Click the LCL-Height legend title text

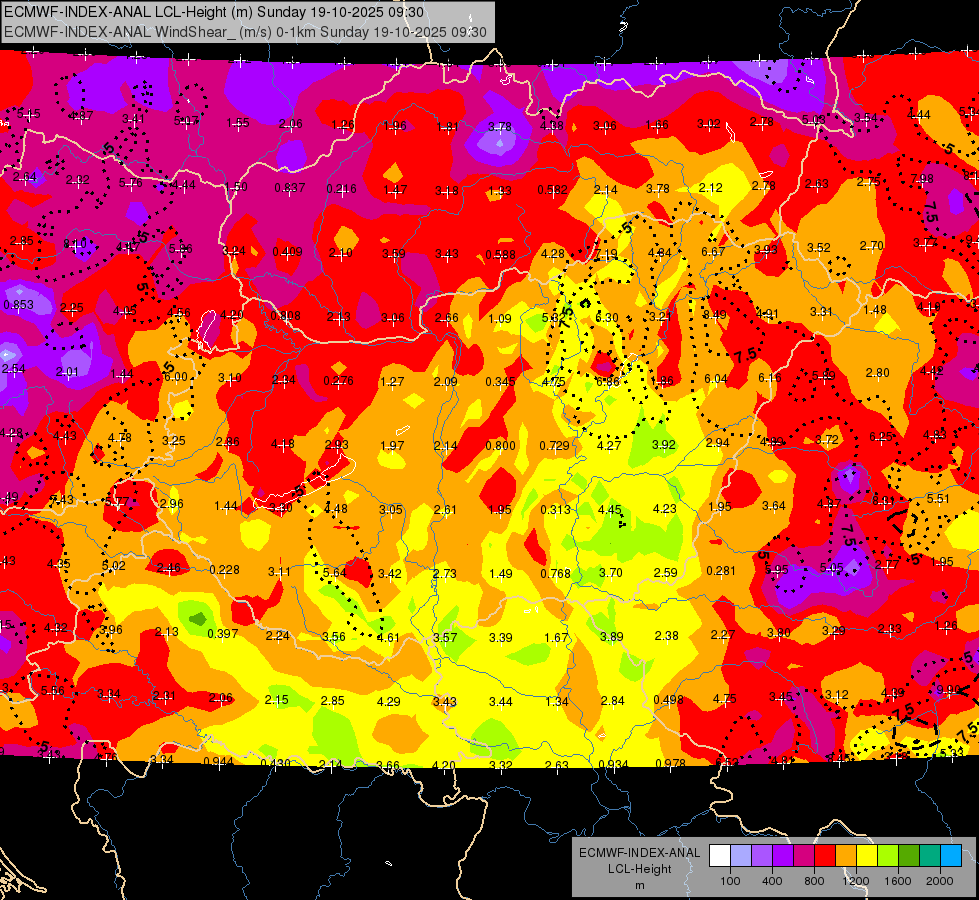pos(639,869)
